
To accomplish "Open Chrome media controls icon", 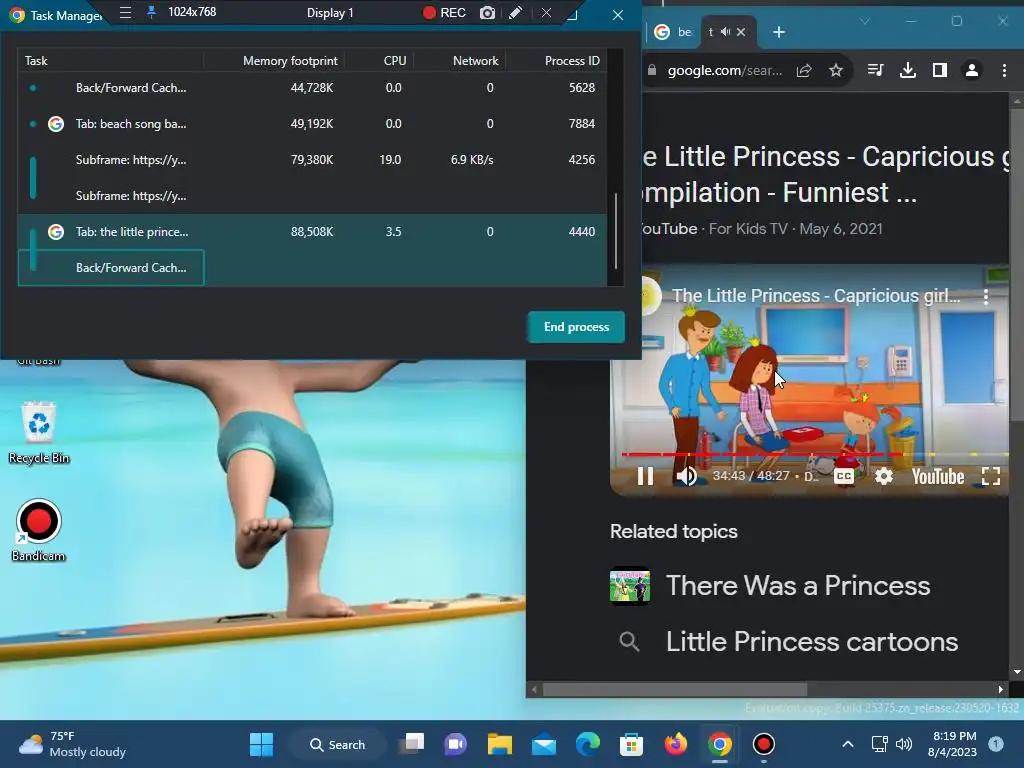I will pos(875,71).
